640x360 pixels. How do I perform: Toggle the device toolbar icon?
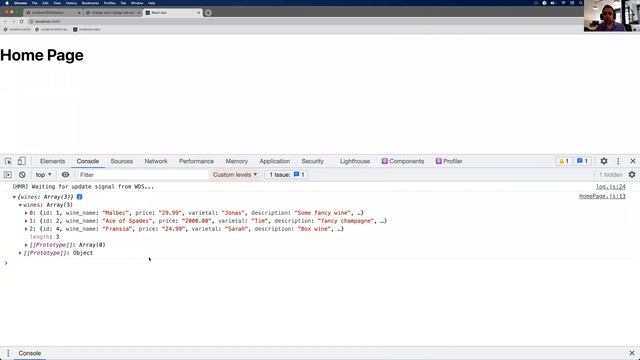pos(21,161)
